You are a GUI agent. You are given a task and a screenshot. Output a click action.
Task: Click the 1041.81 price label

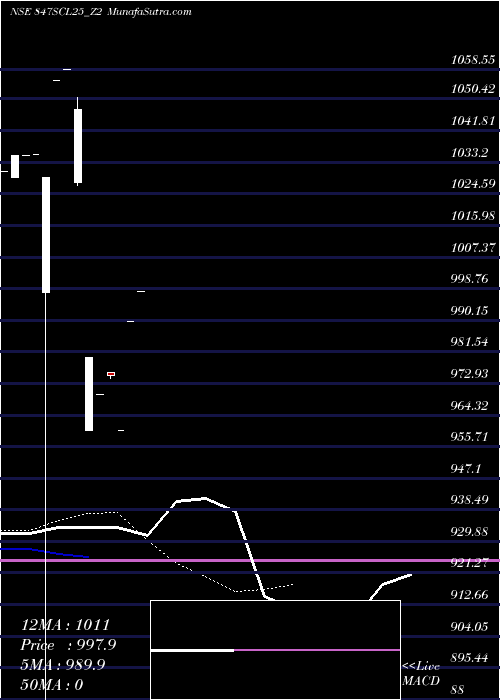coord(473,121)
